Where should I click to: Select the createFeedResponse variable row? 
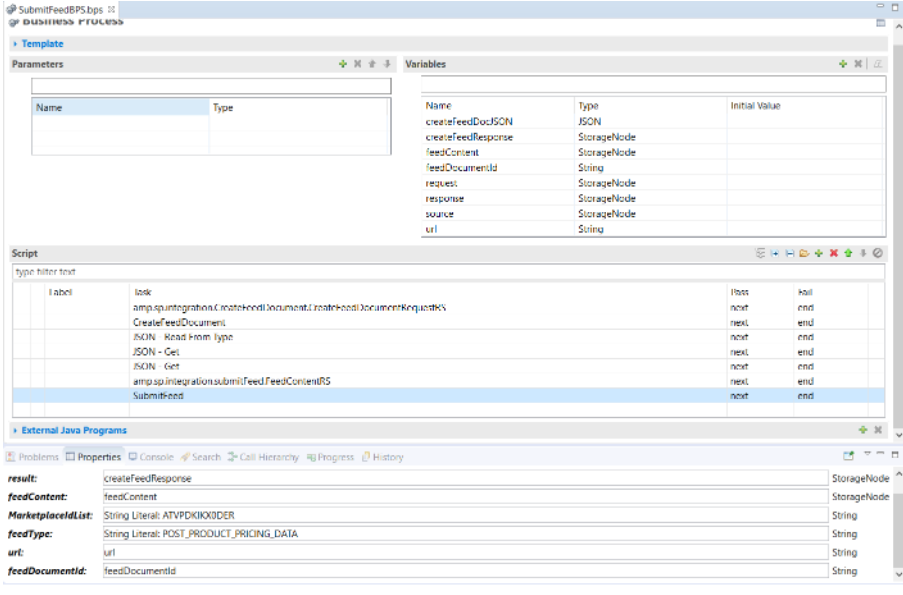click(653, 137)
